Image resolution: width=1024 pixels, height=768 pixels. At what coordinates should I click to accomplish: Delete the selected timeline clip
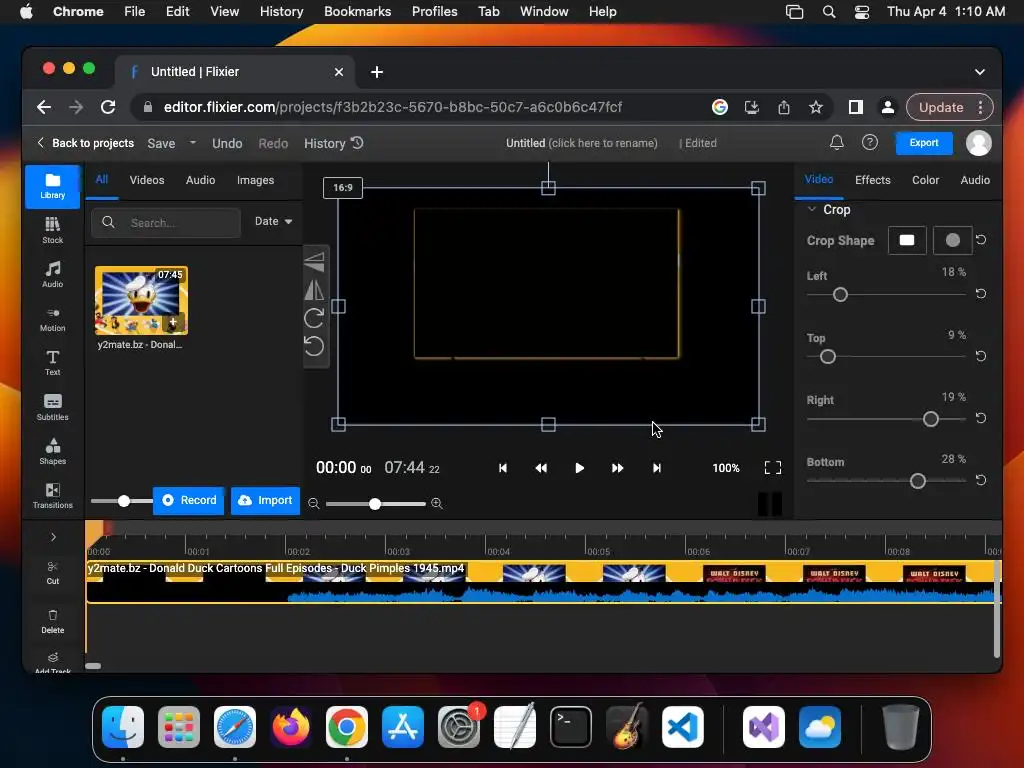tap(52, 622)
